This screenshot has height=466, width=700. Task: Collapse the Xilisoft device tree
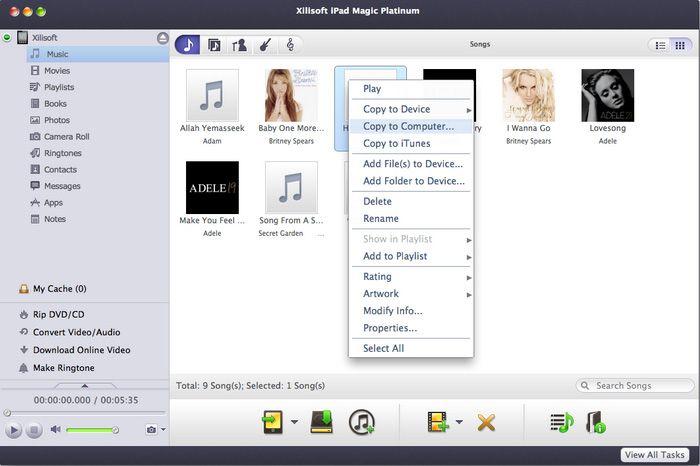7,37
